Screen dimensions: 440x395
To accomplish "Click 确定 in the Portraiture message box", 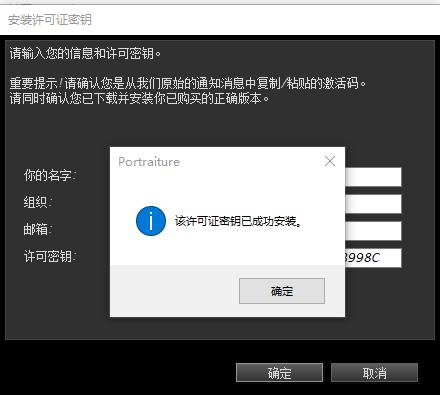I will tap(282, 291).
